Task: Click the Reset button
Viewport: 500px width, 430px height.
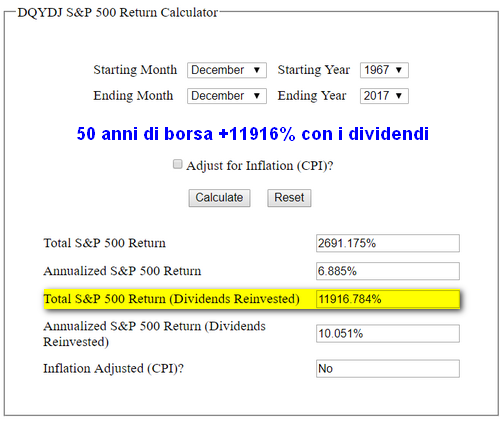Action: pos(289,198)
